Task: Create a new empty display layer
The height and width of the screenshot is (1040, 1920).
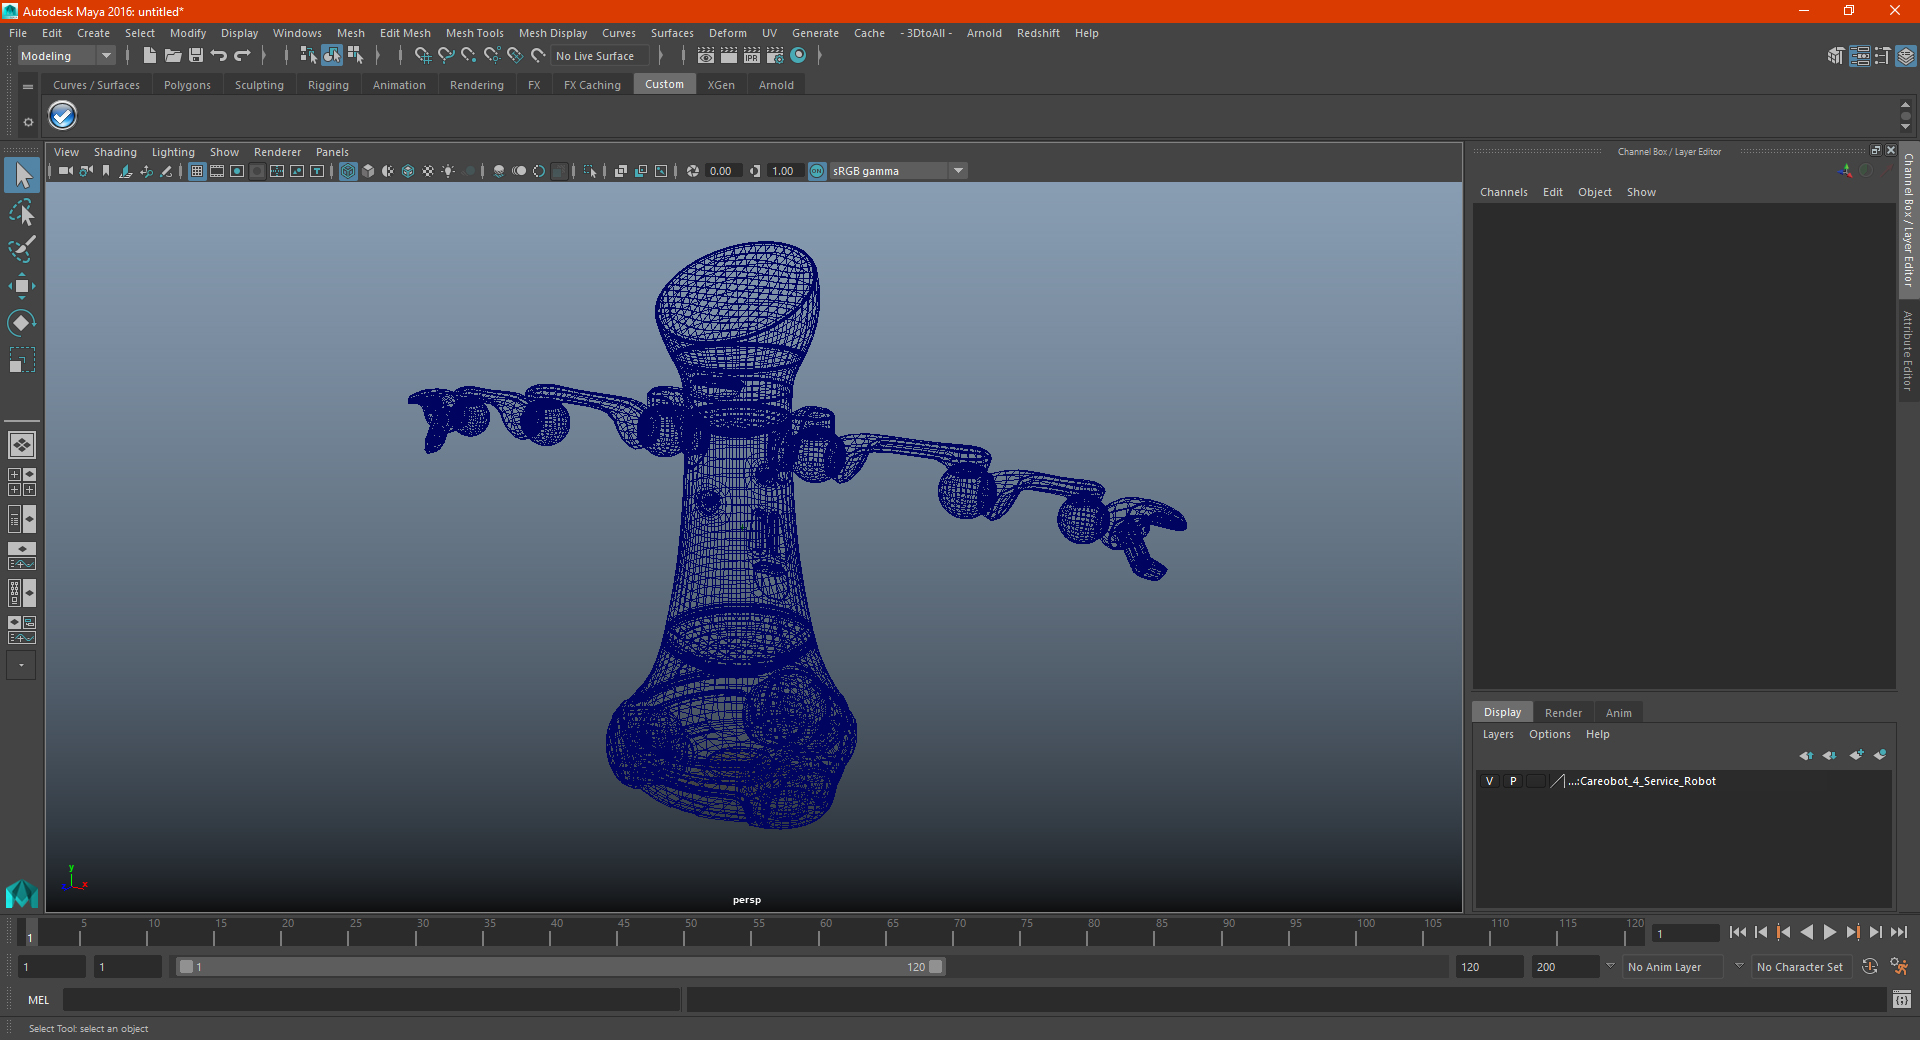Action: (1856, 755)
